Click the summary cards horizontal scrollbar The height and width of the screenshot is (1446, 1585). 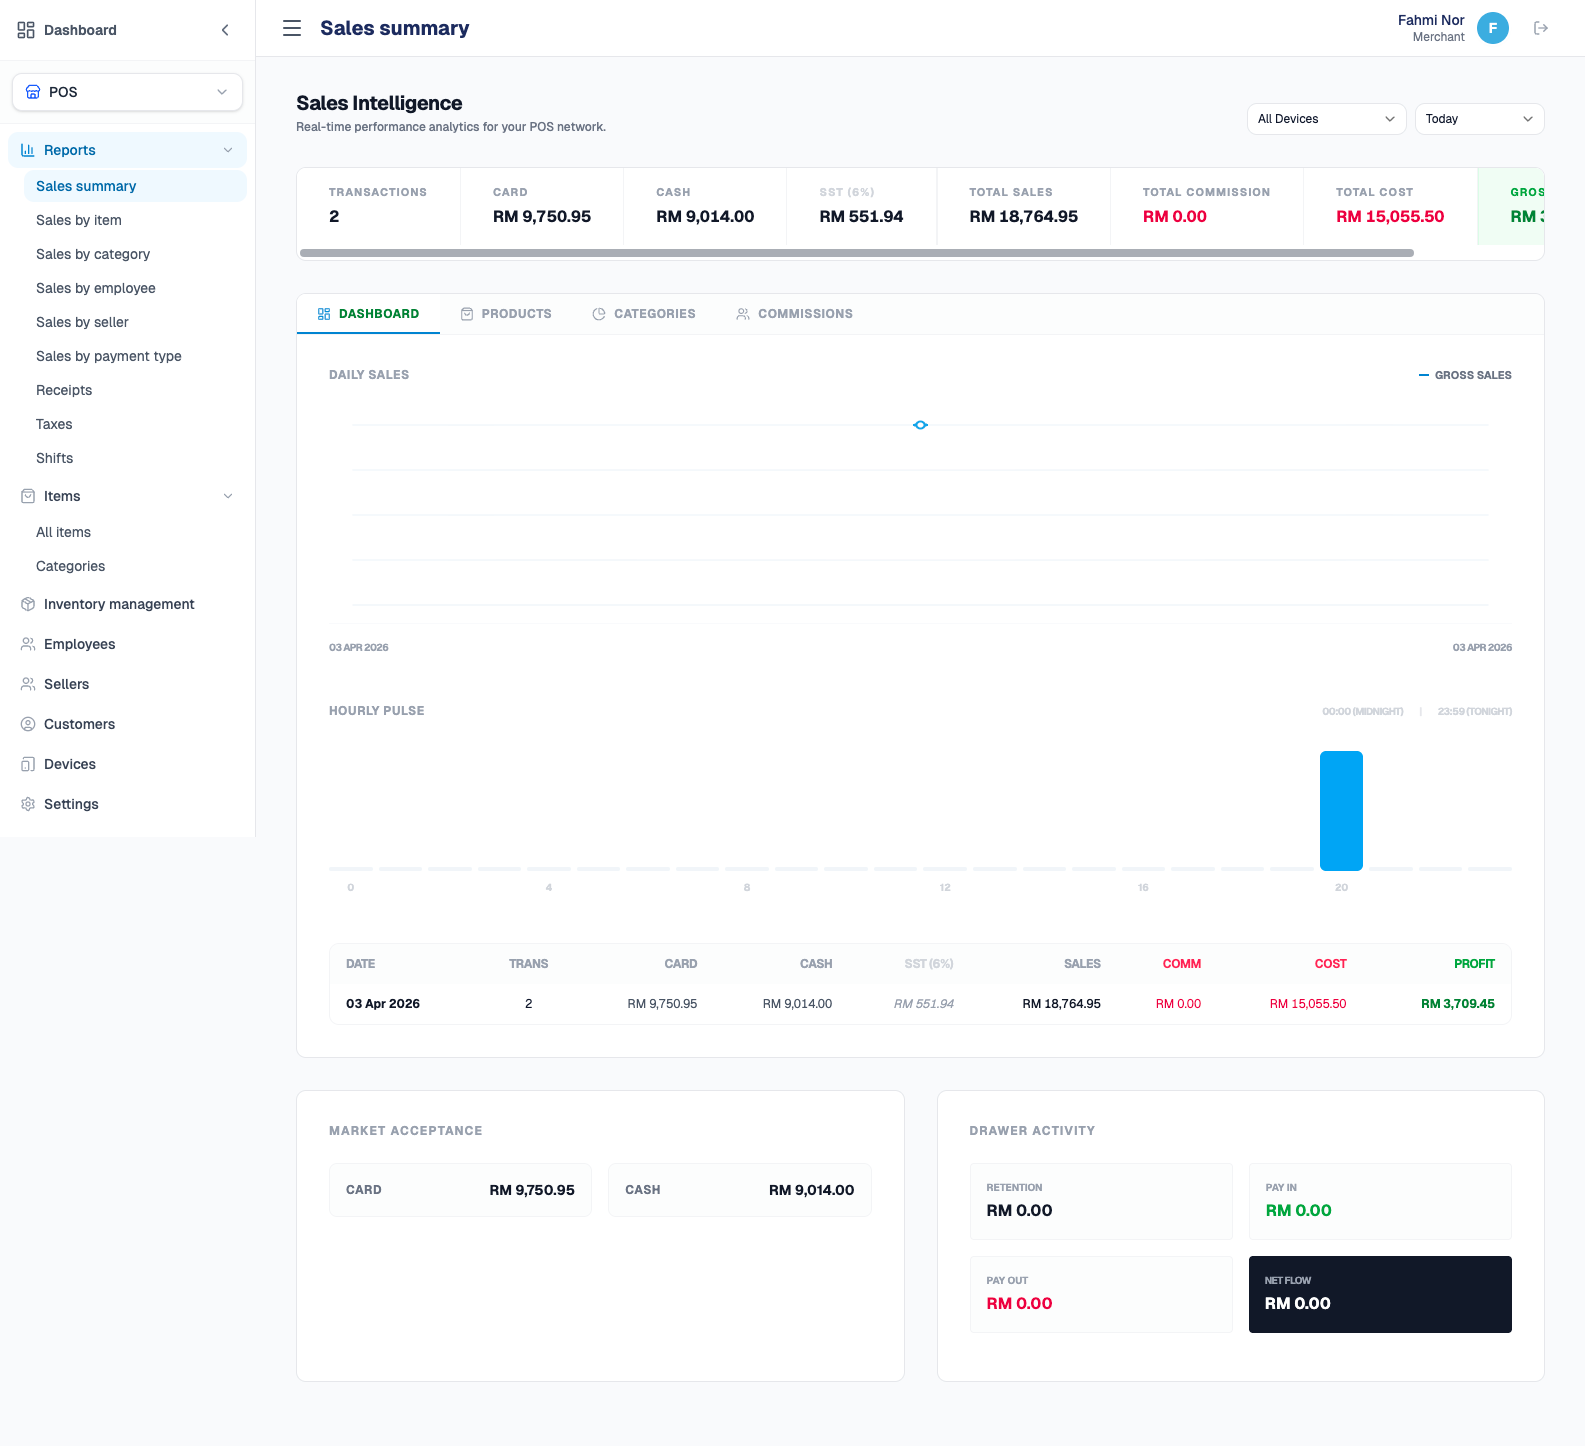pyautogui.click(x=857, y=253)
